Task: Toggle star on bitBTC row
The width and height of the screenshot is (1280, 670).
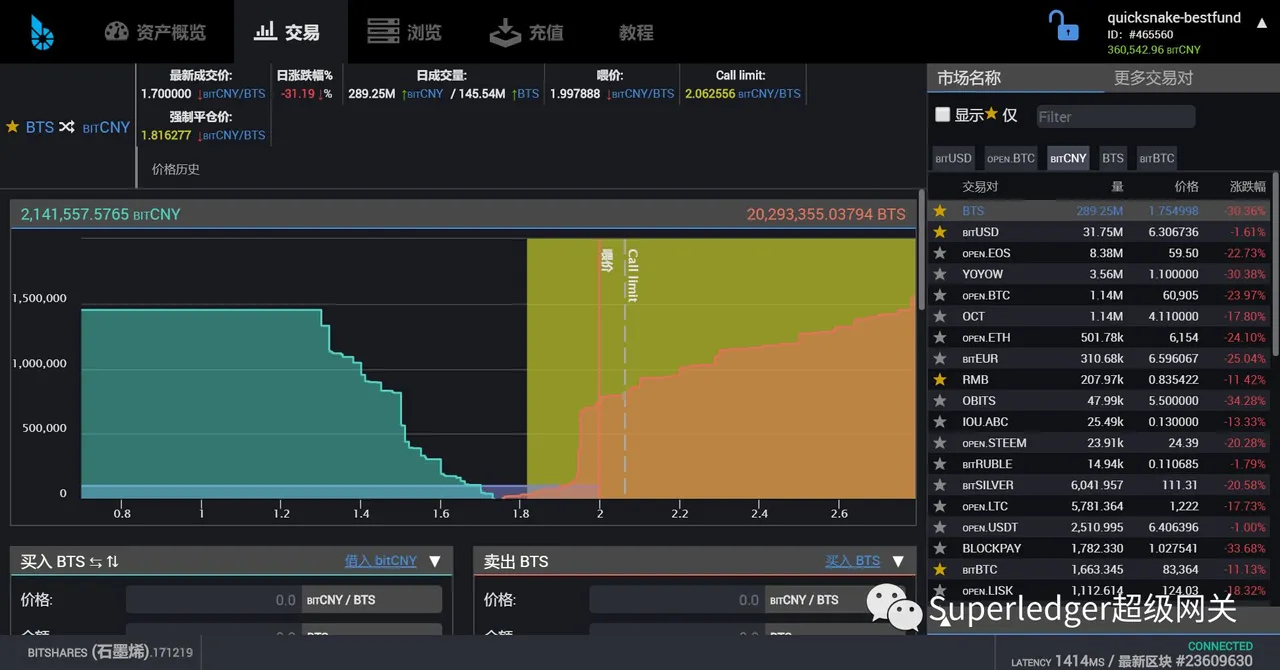Action: pos(940,568)
